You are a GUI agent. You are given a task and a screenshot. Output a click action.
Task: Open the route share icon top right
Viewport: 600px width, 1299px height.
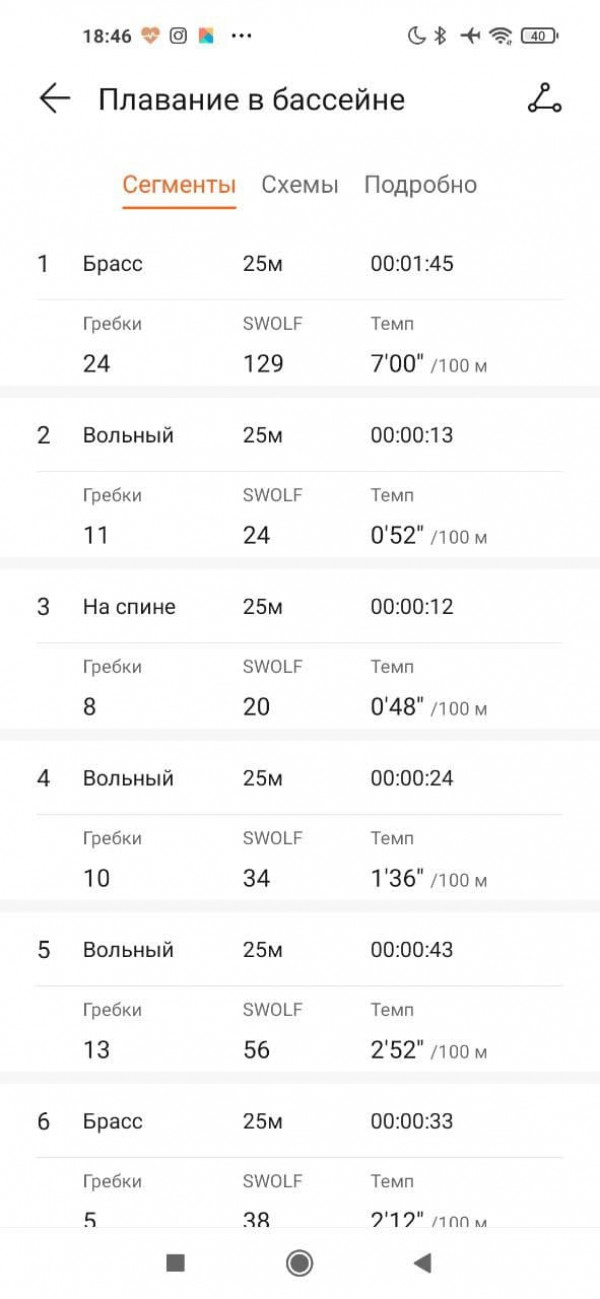(545, 99)
